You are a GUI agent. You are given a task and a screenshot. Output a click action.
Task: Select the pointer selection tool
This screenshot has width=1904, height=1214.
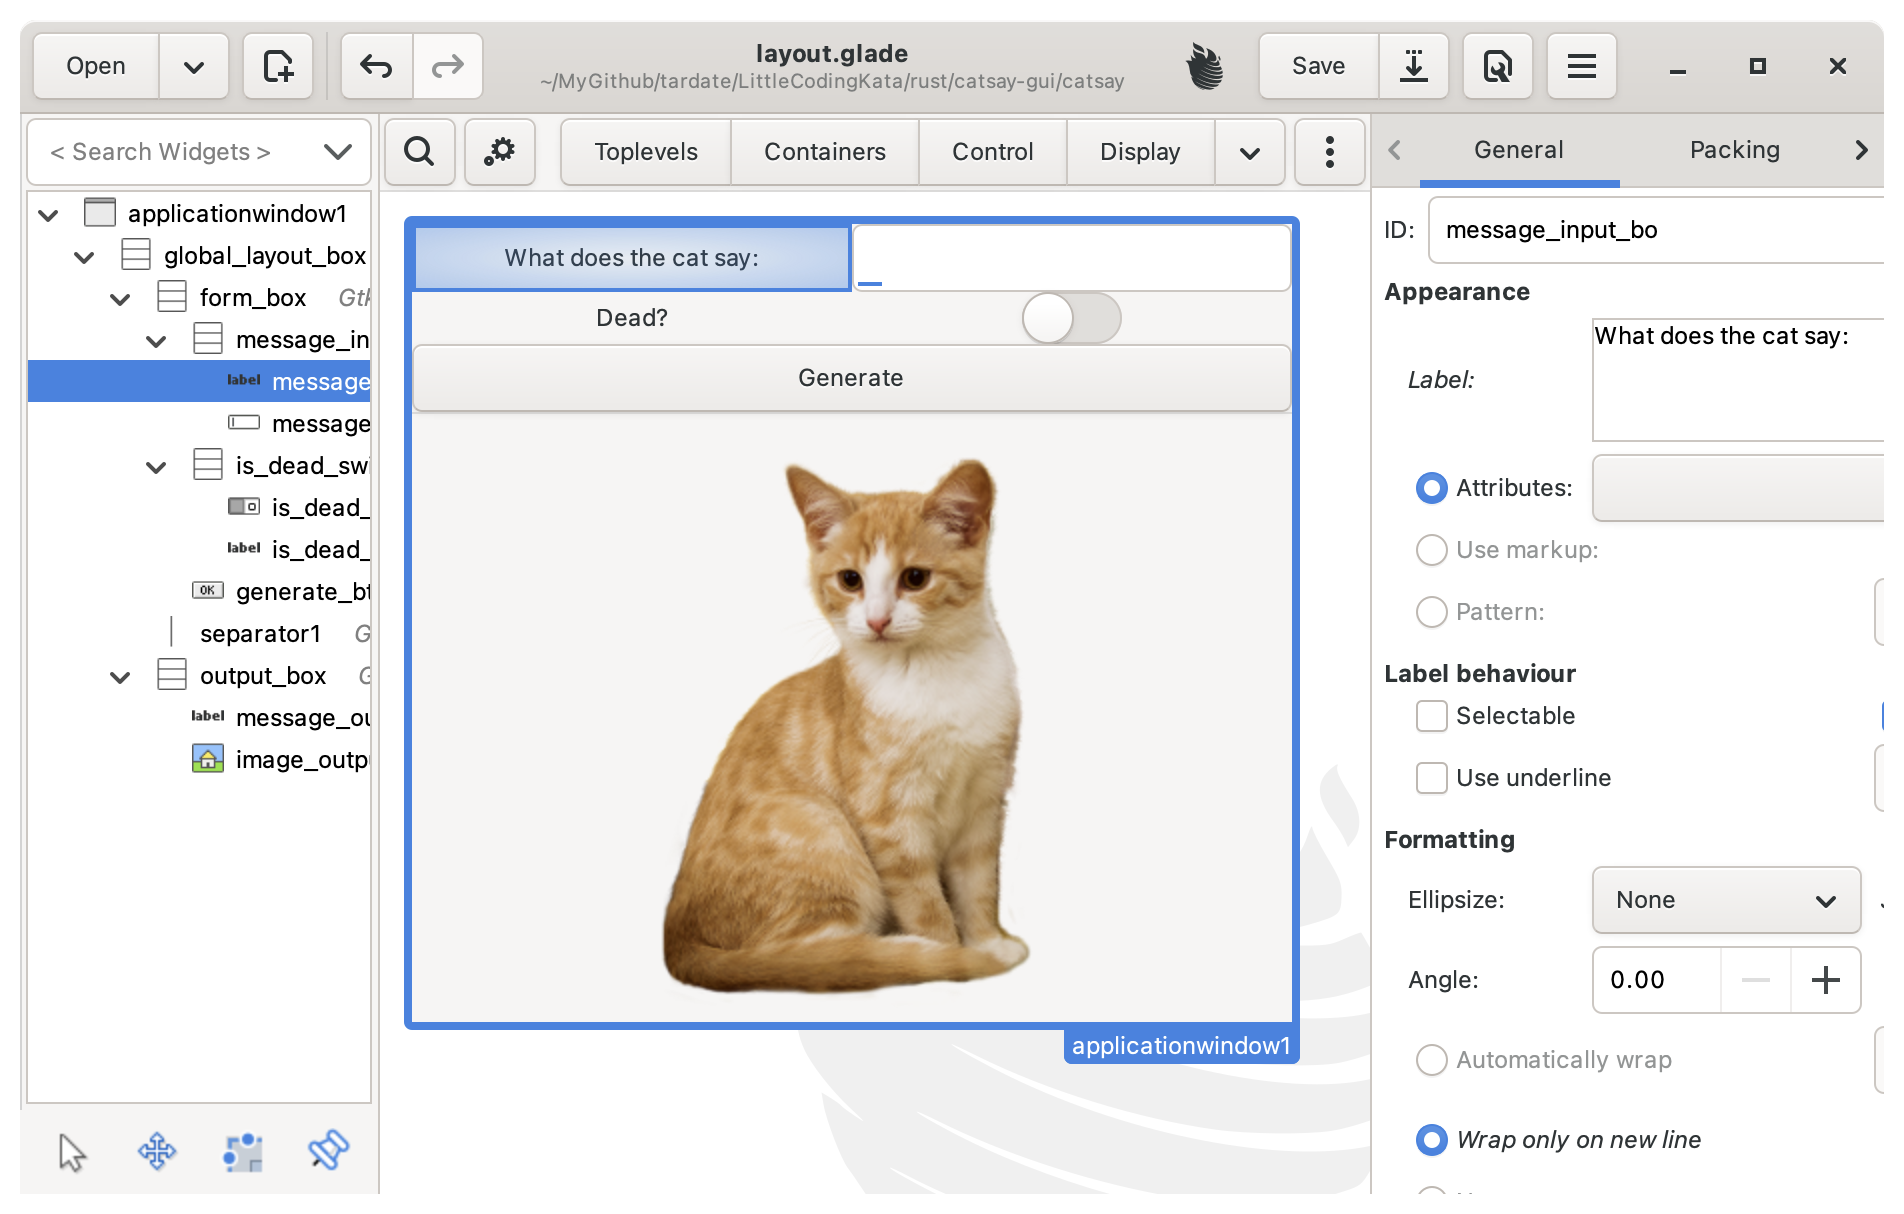pyautogui.click(x=72, y=1152)
